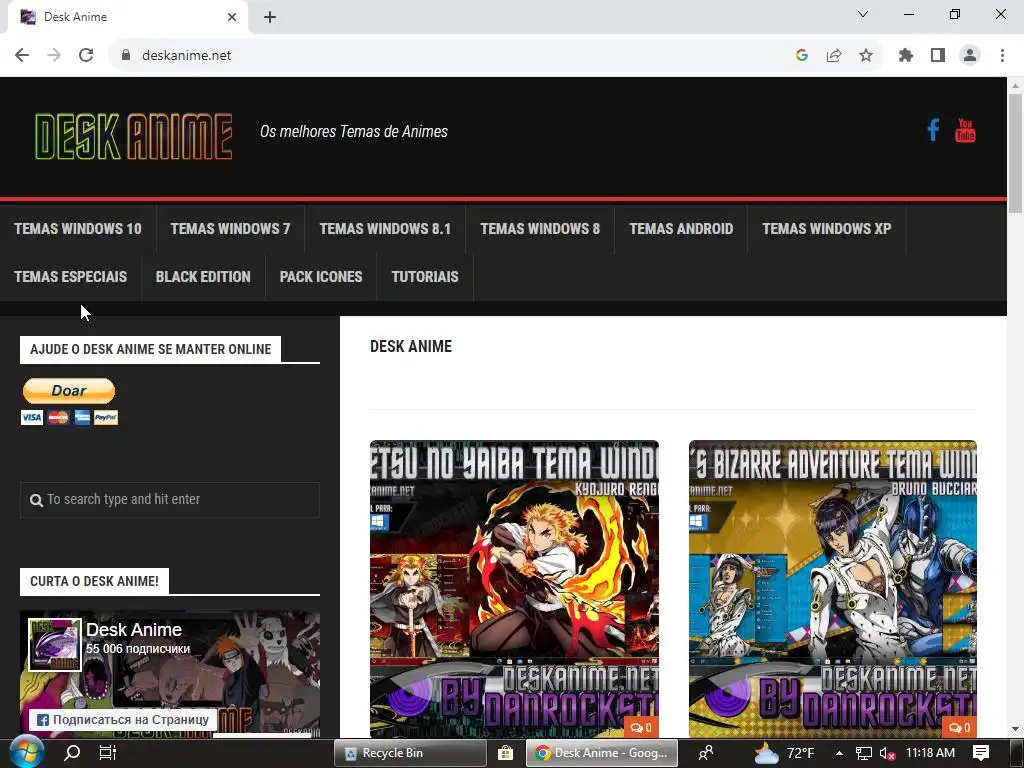1024x768 pixels.
Task: Open the Temas Windows 8 menu
Action: pos(539,229)
